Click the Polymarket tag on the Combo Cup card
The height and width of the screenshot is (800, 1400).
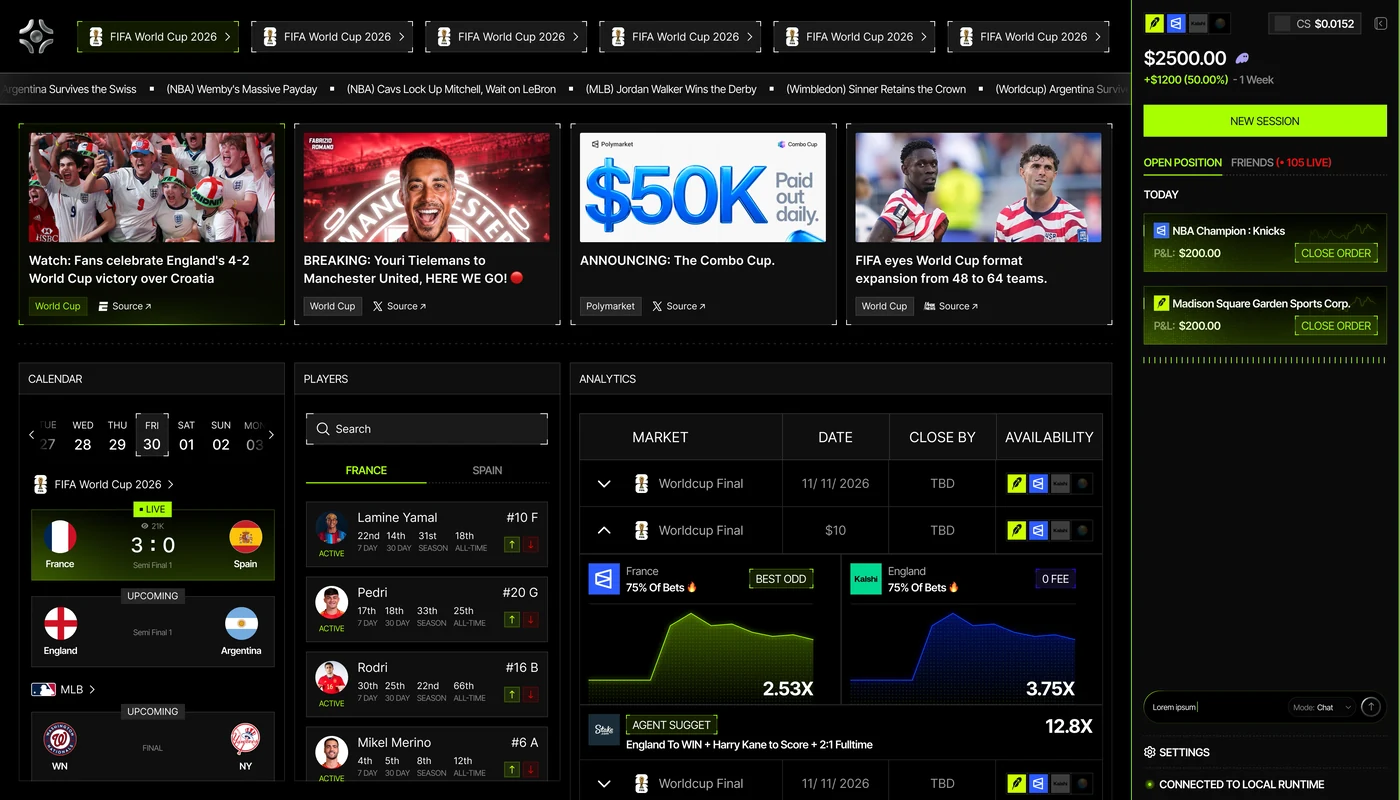610,306
